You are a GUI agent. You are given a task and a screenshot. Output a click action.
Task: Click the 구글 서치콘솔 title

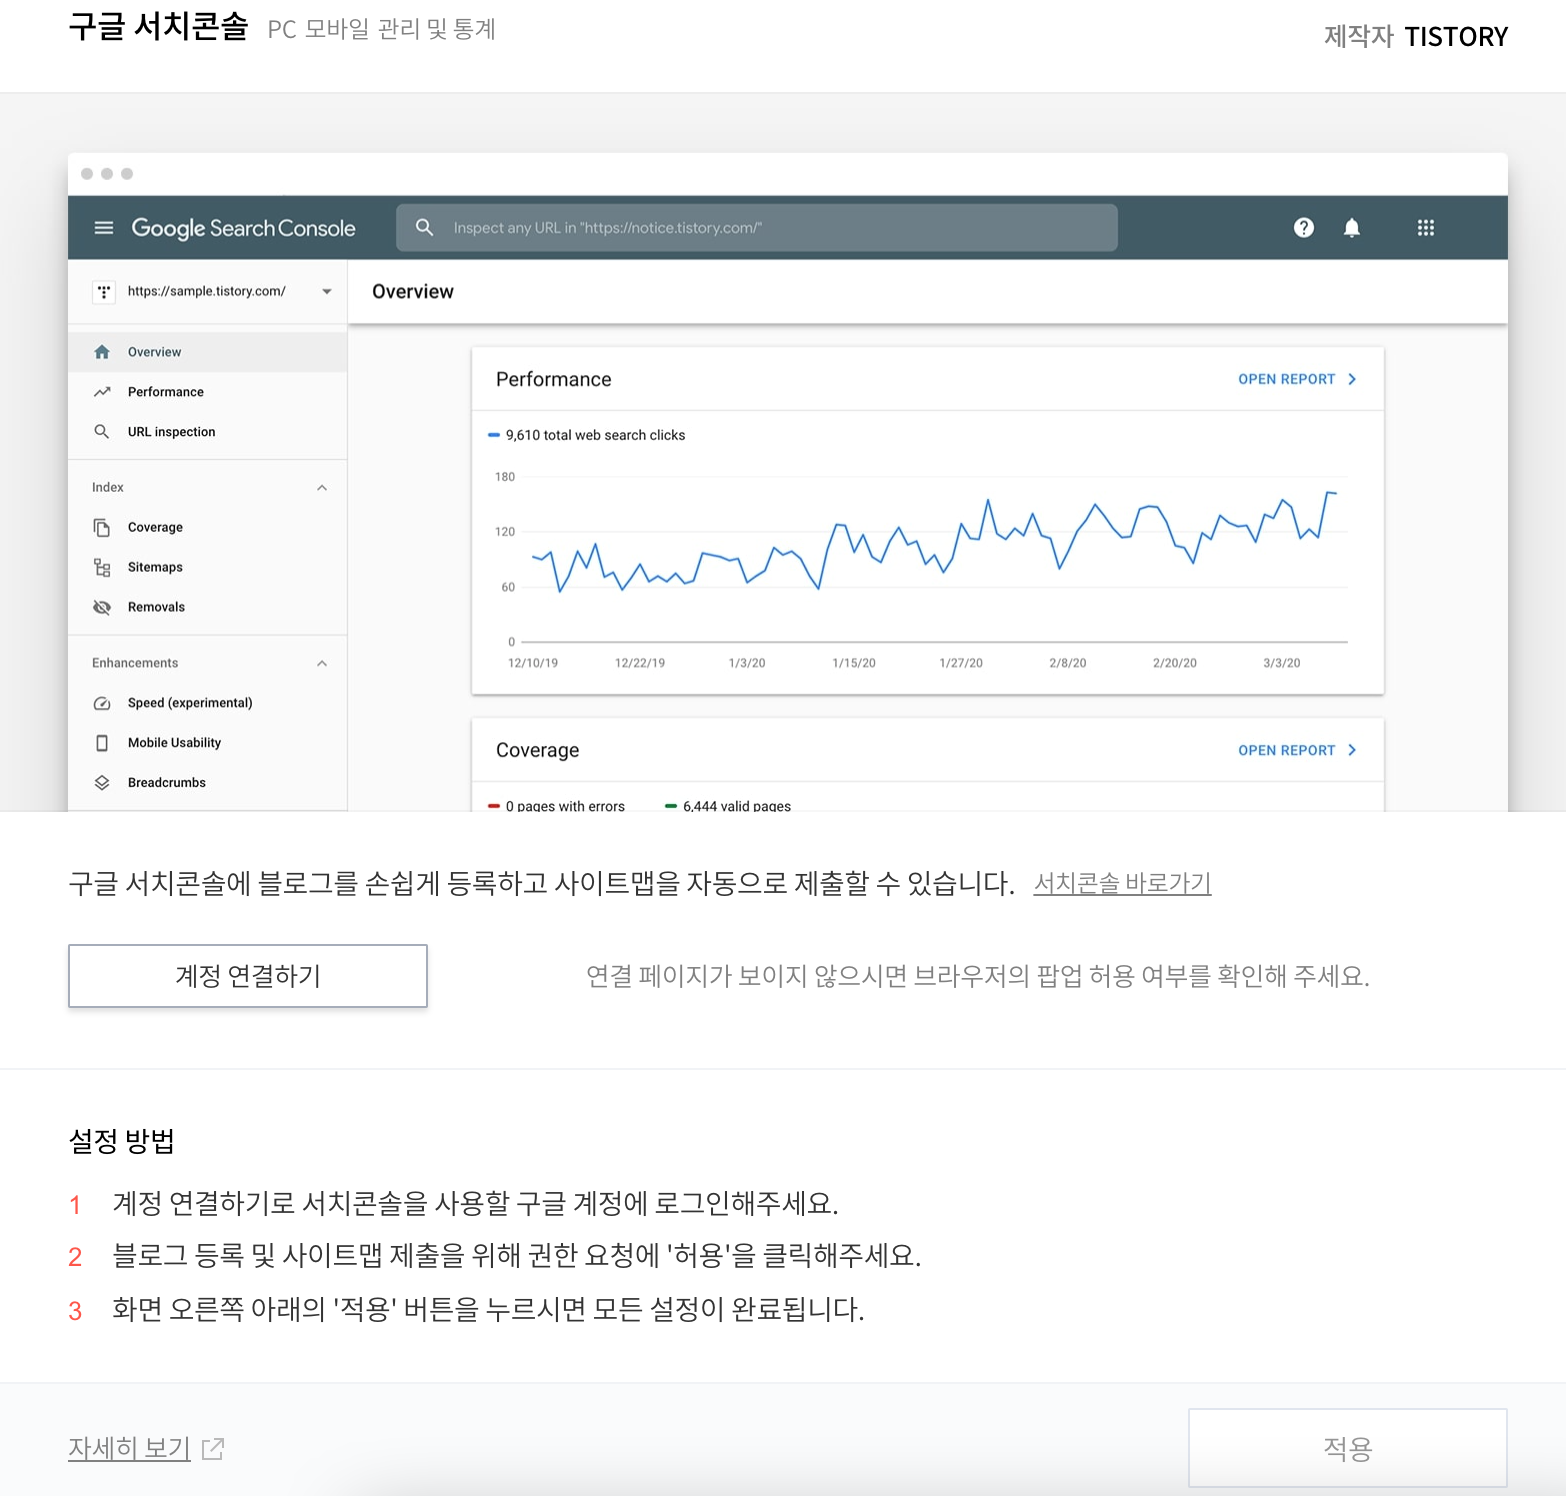point(158,27)
